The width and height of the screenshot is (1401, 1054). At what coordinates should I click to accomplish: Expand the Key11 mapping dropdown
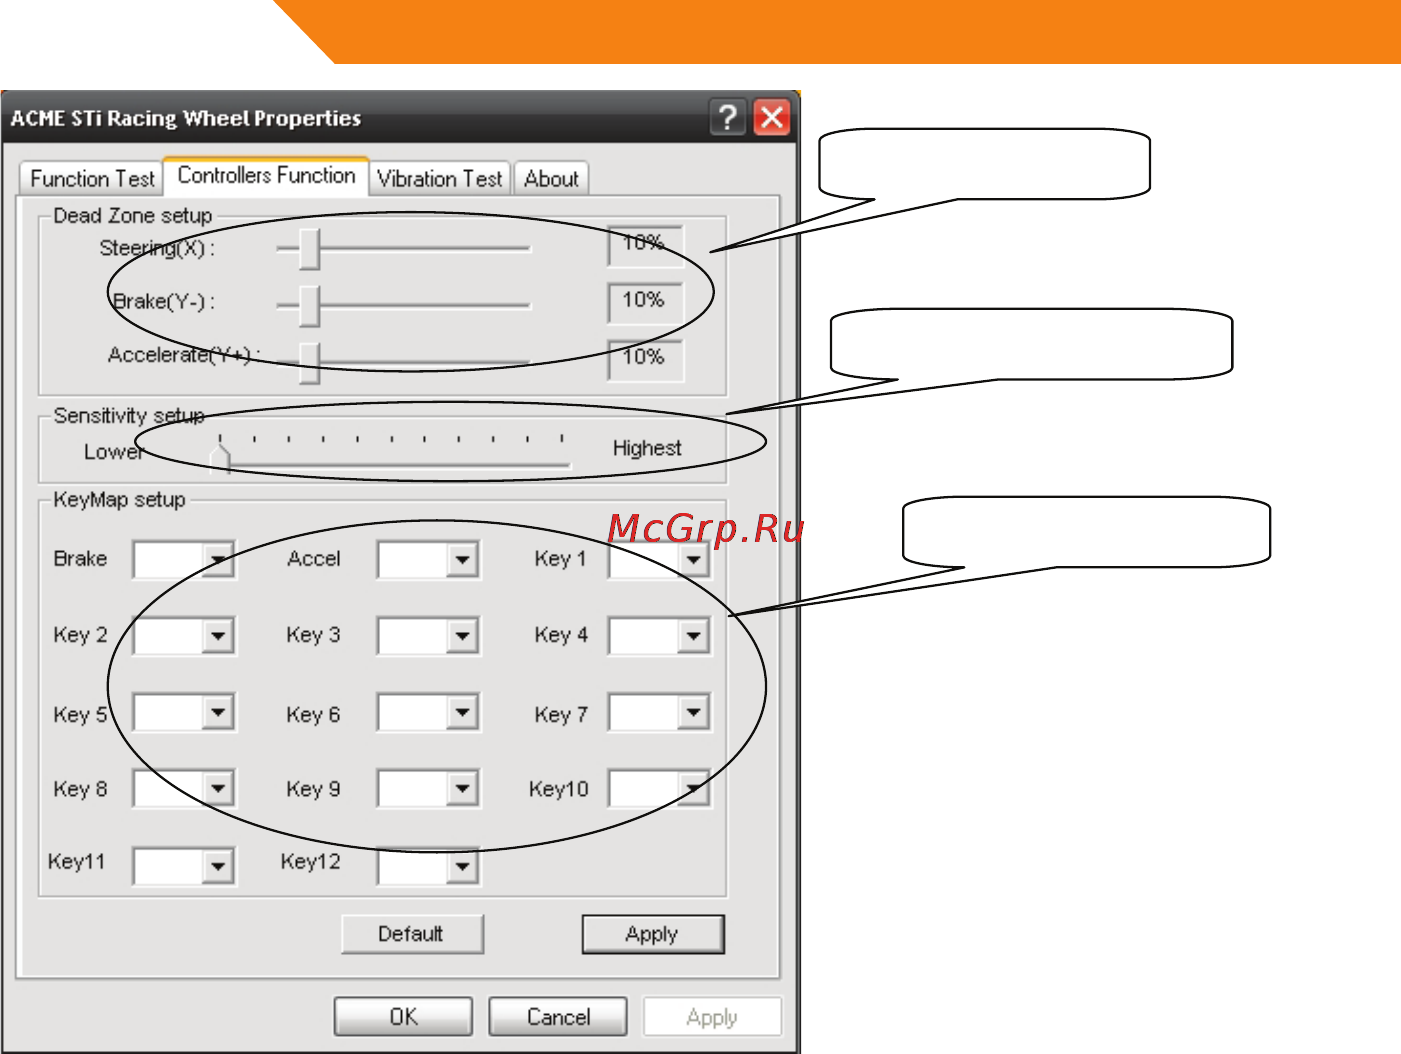coord(217,865)
